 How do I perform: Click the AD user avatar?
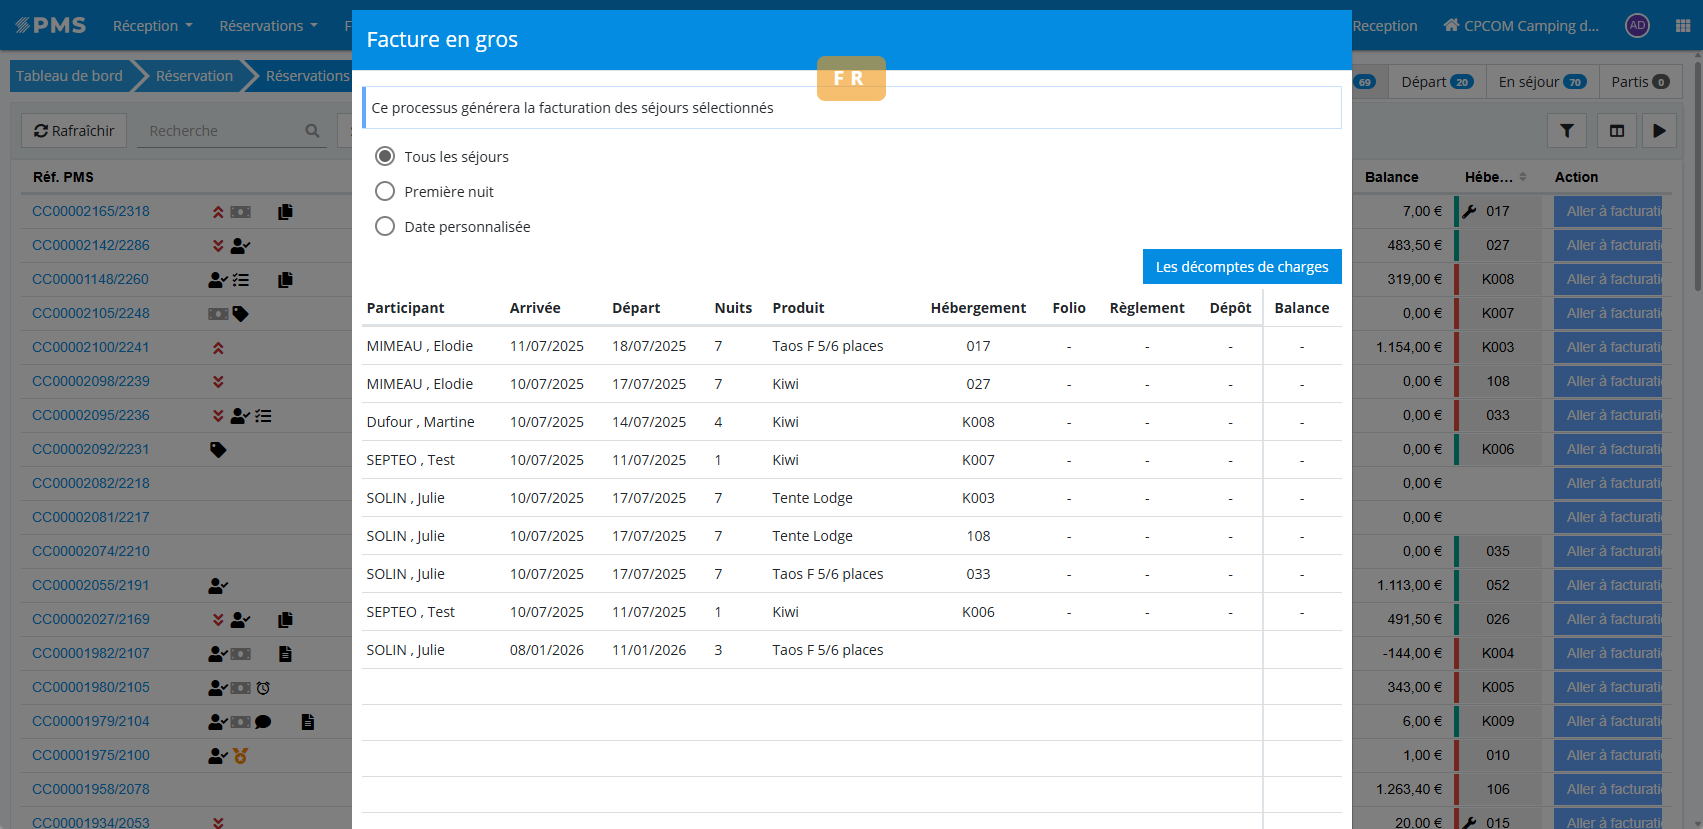click(x=1637, y=26)
